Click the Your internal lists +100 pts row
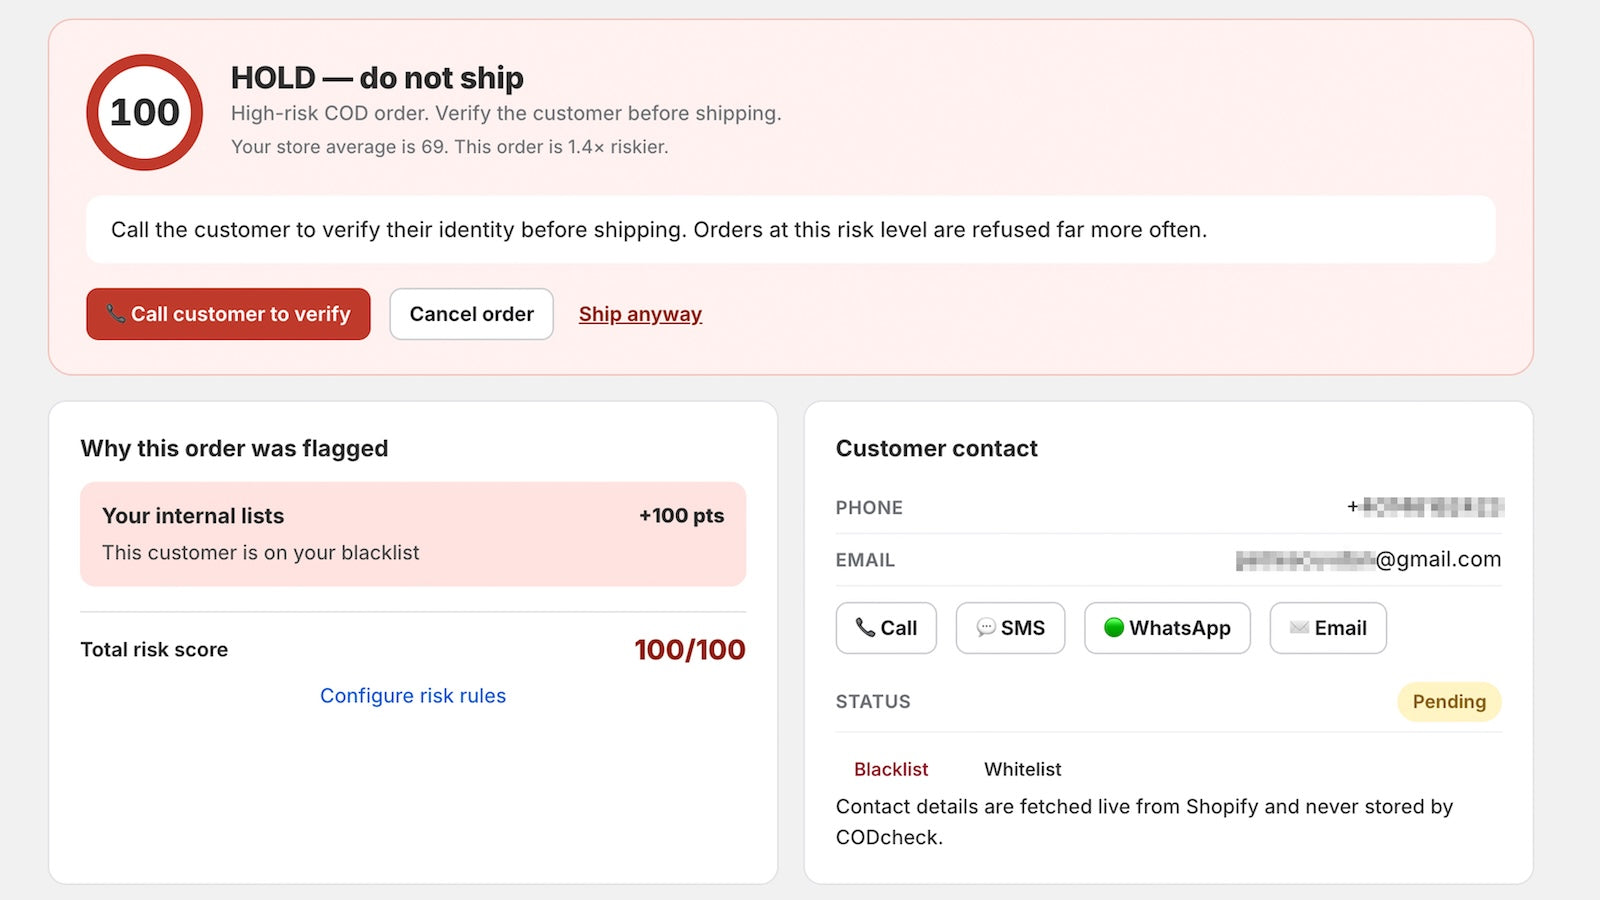 (413, 534)
